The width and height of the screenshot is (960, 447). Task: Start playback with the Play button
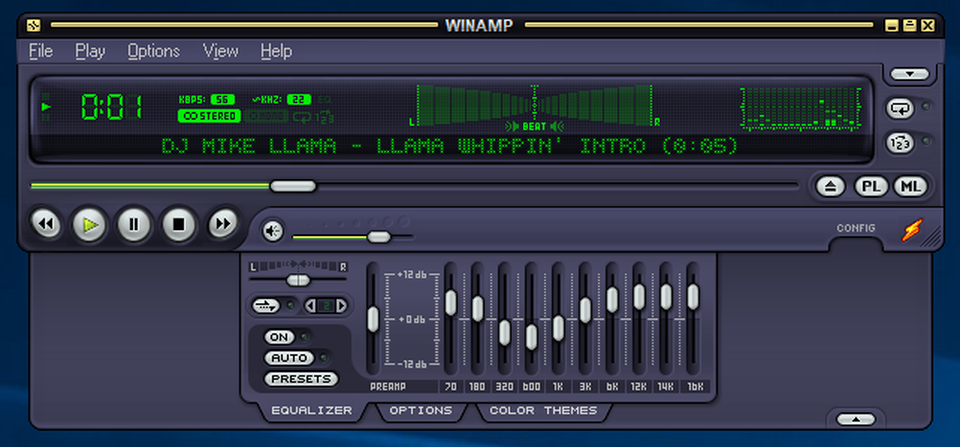pos(90,225)
